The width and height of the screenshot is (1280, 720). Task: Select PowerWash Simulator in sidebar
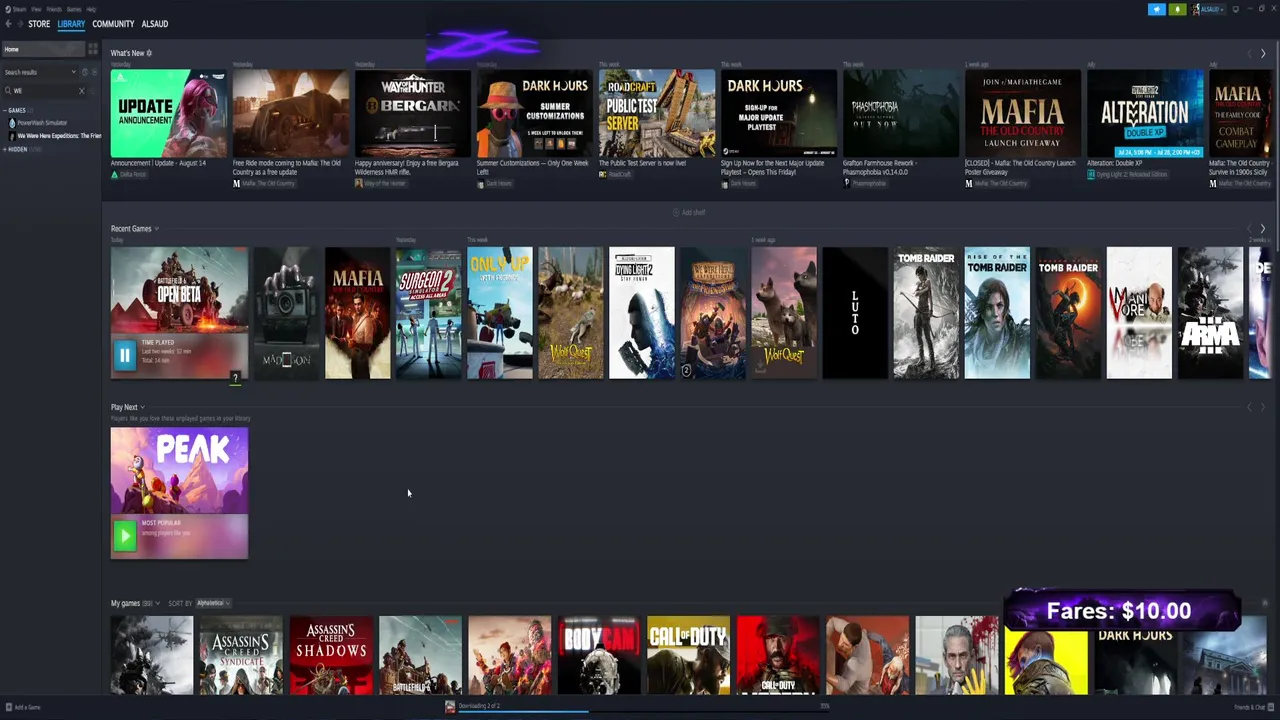tap(42, 123)
